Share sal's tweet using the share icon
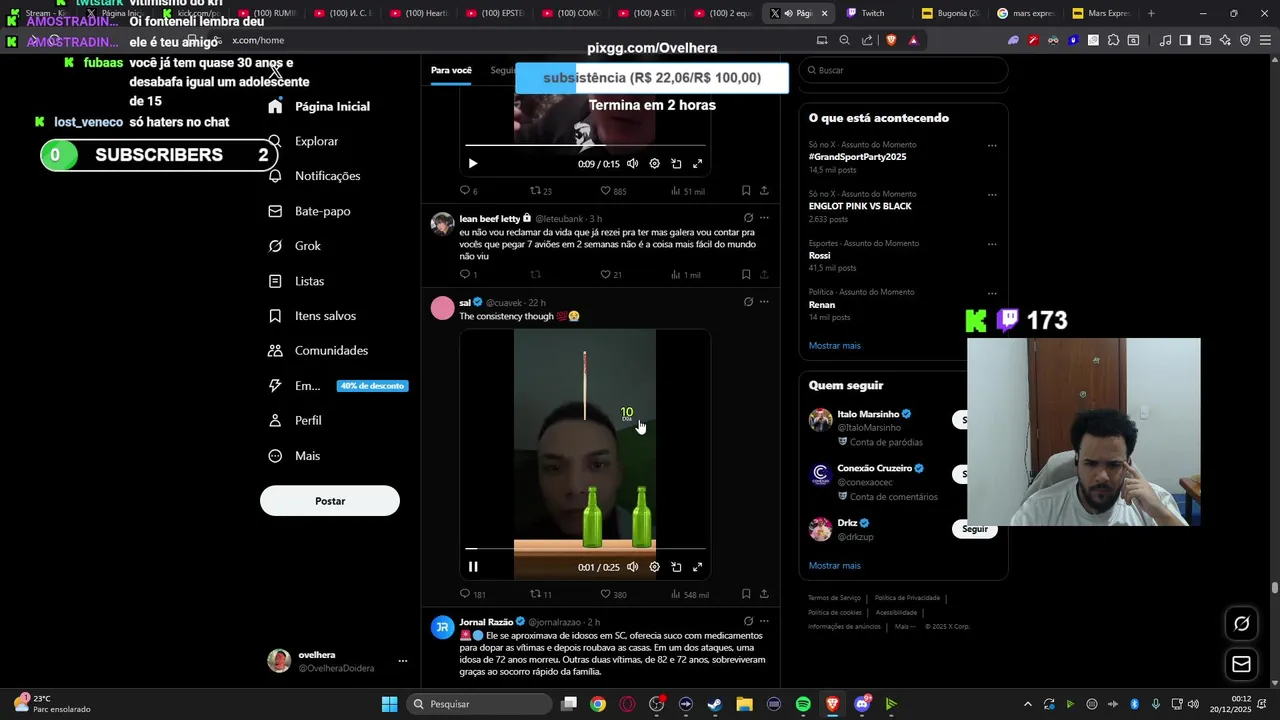This screenshot has width=1280, height=720. point(764,594)
